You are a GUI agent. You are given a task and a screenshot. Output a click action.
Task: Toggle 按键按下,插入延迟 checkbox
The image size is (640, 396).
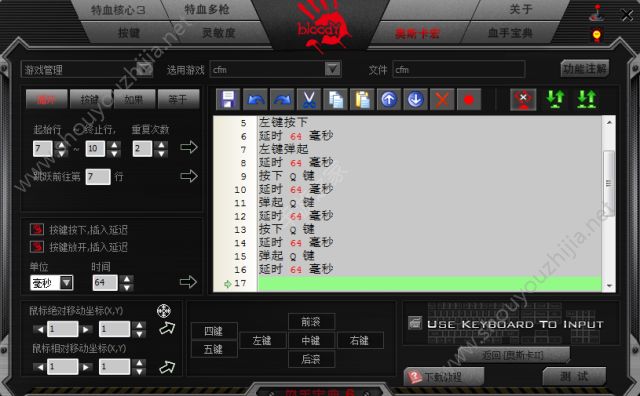click(37, 229)
